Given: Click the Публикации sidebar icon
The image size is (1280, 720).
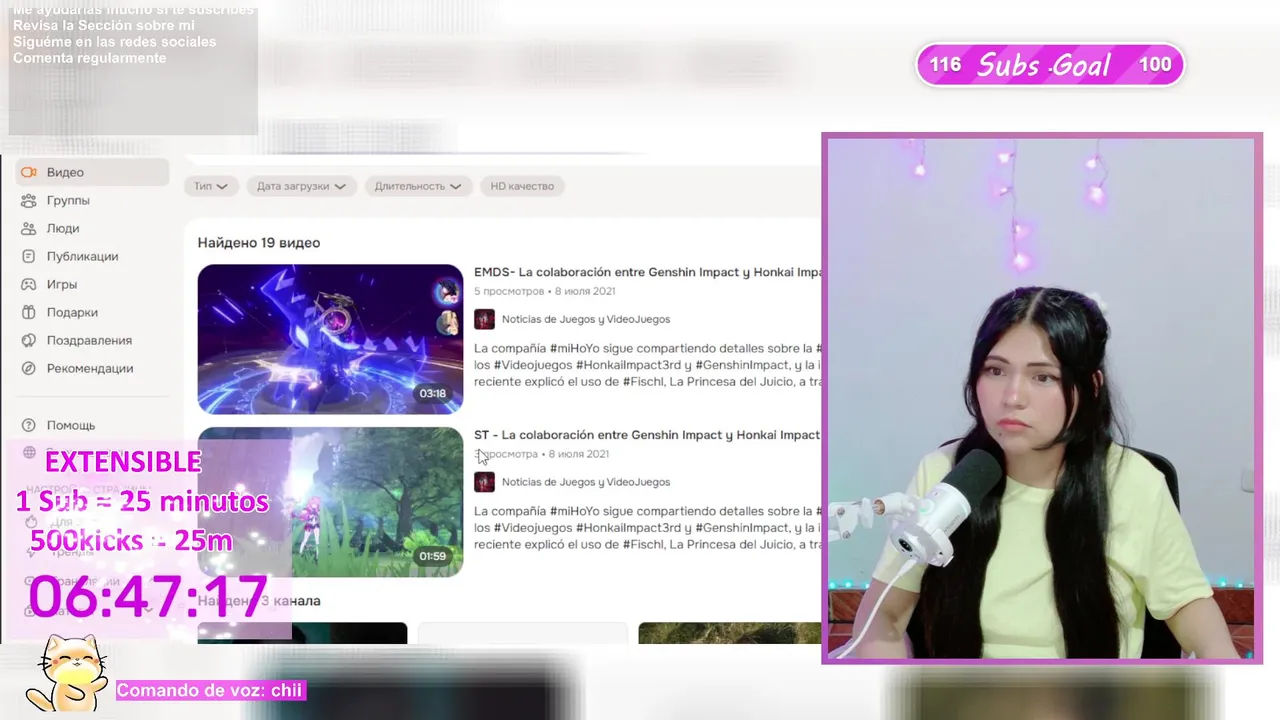Looking at the screenshot, I should coord(29,256).
